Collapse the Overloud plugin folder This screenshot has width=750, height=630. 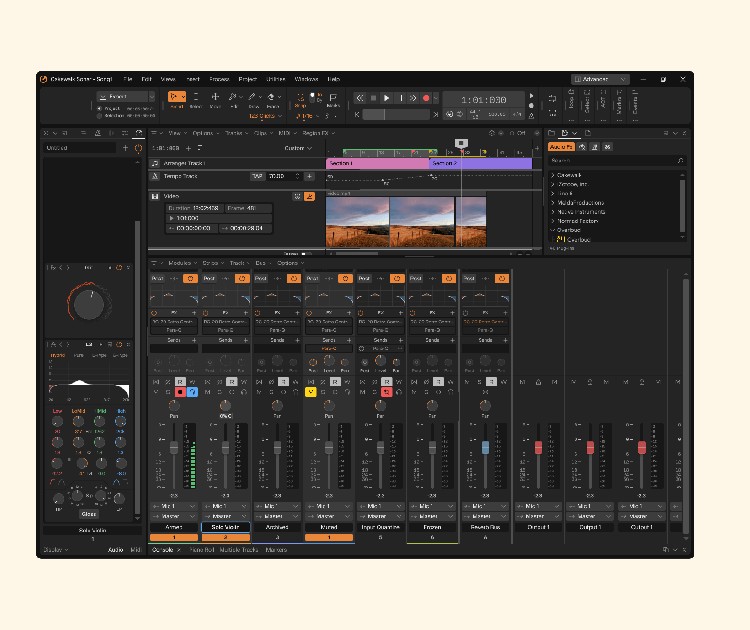pyautogui.click(x=553, y=230)
